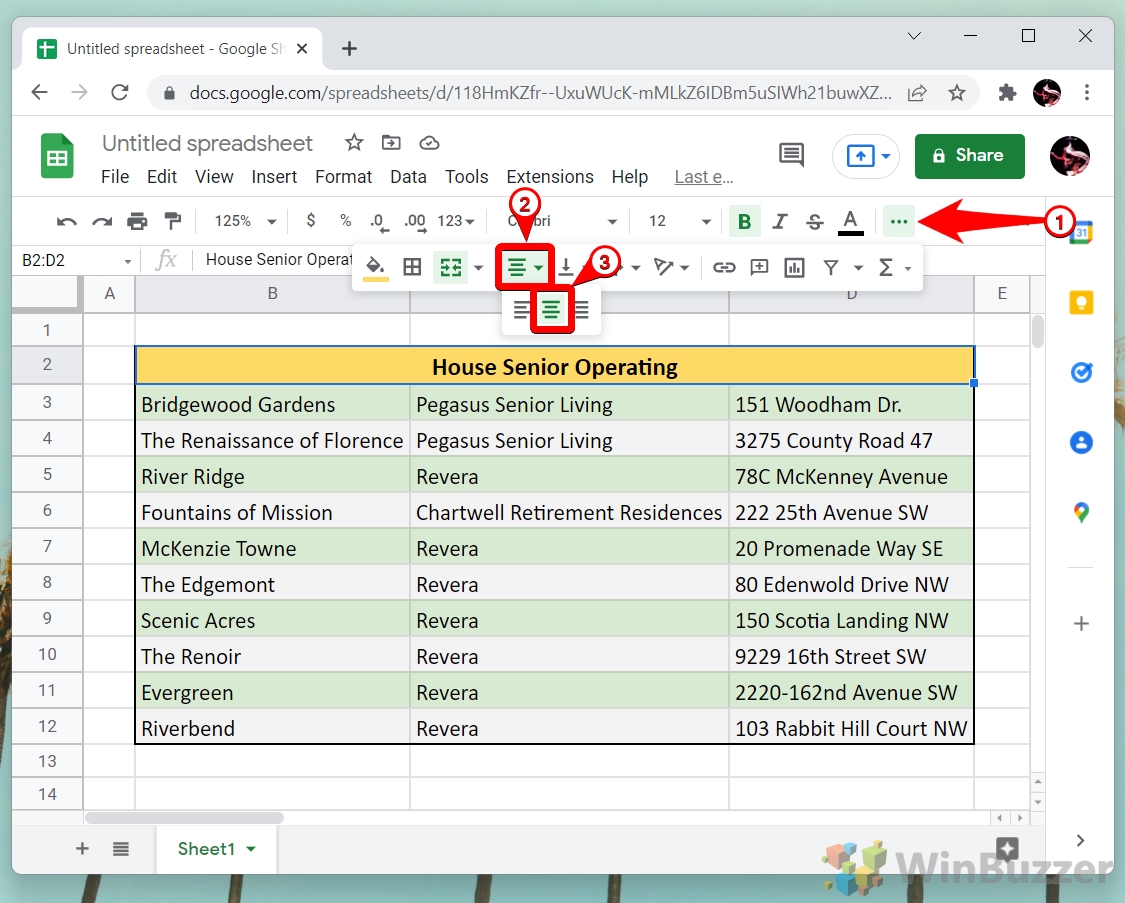The height and width of the screenshot is (903, 1125).
Task: Toggle the Create a filter icon
Action: pos(831,268)
